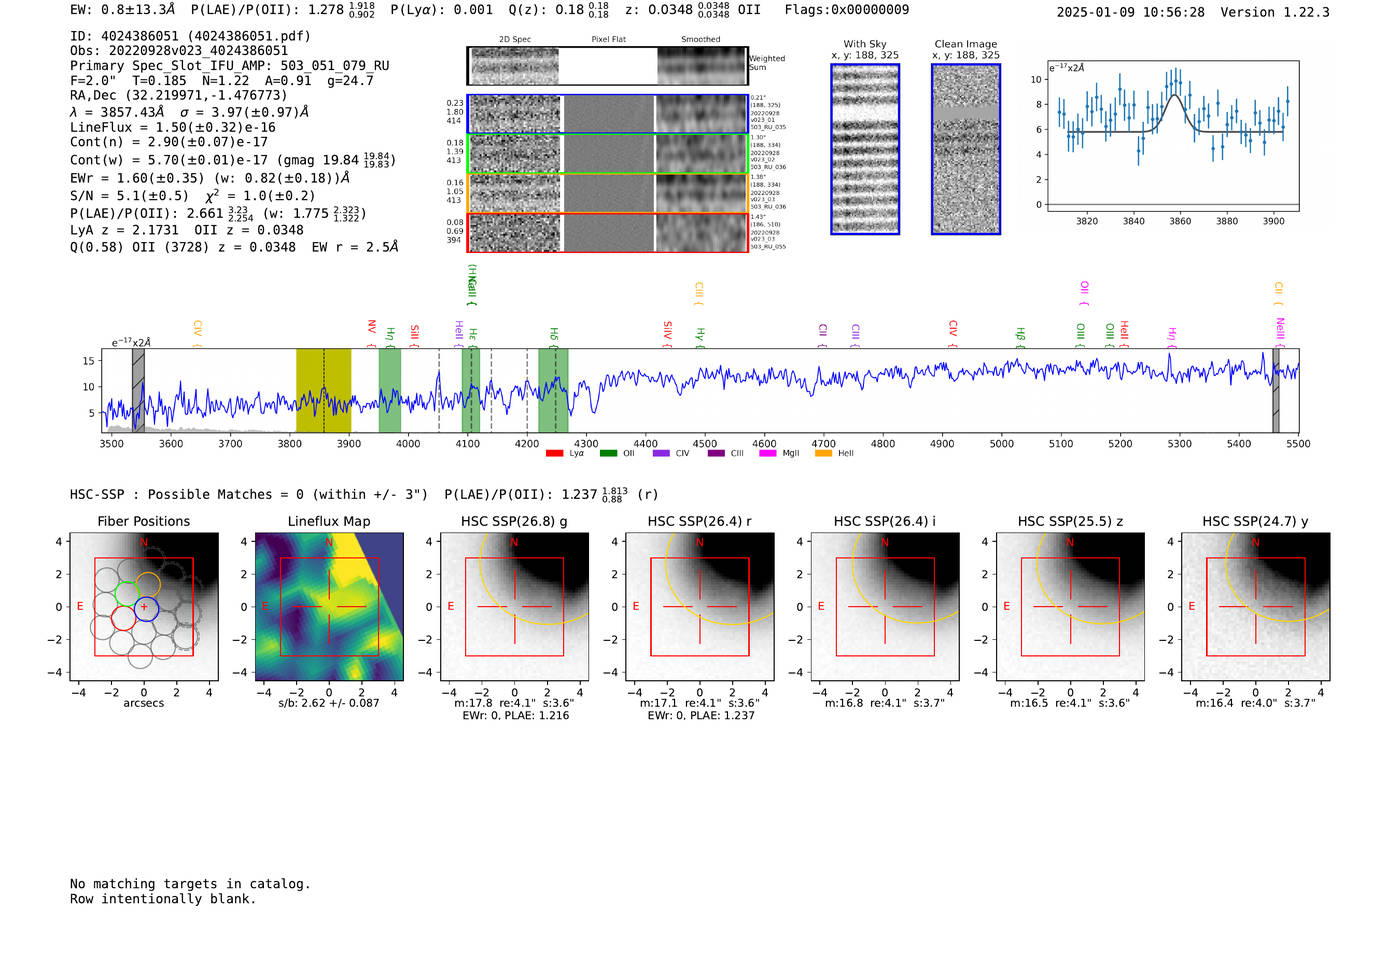Click the orange fiber circle in Fiber Positions
Image resolution: width=1400 pixels, height=953 pixels.
[x=148, y=584]
